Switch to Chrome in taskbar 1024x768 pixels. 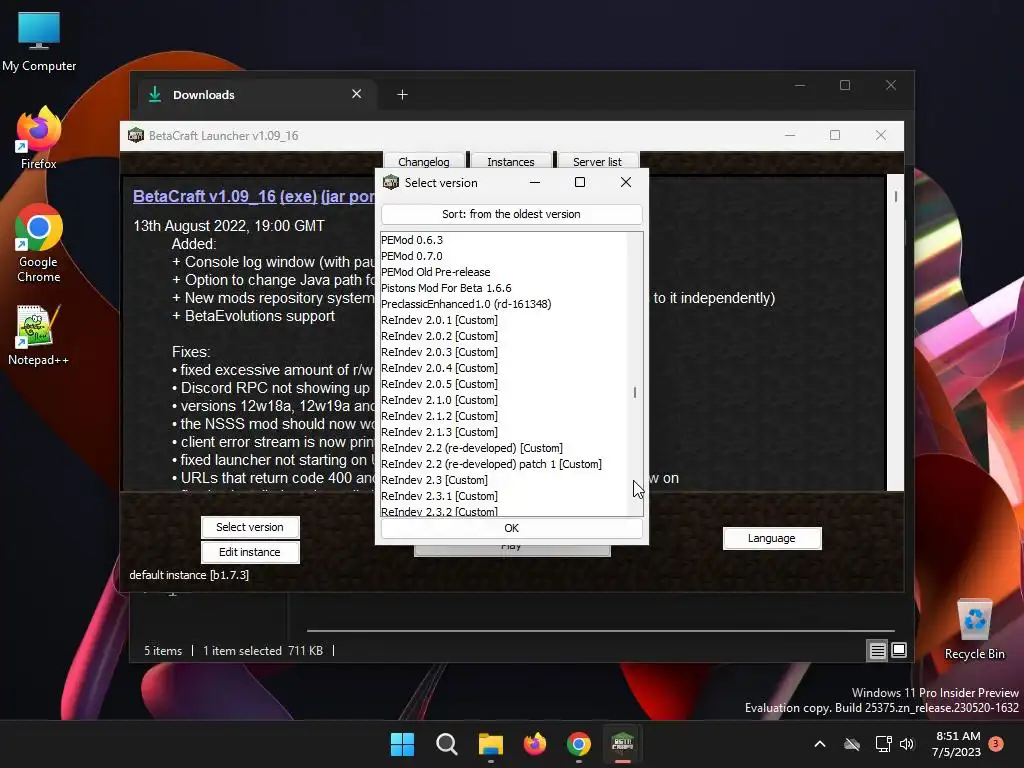pos(579,744)
